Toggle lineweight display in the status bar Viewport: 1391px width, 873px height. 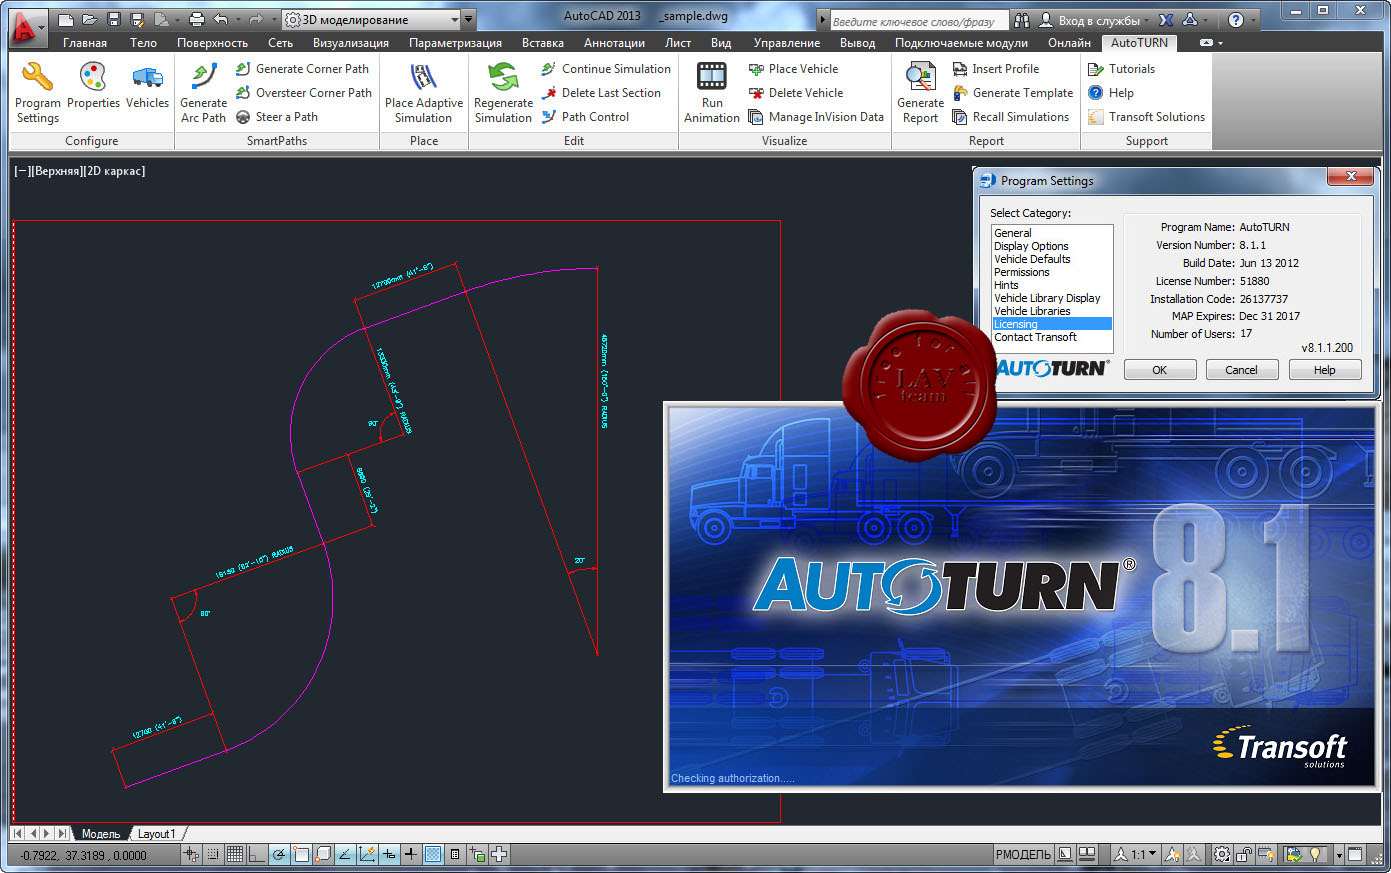410,854
